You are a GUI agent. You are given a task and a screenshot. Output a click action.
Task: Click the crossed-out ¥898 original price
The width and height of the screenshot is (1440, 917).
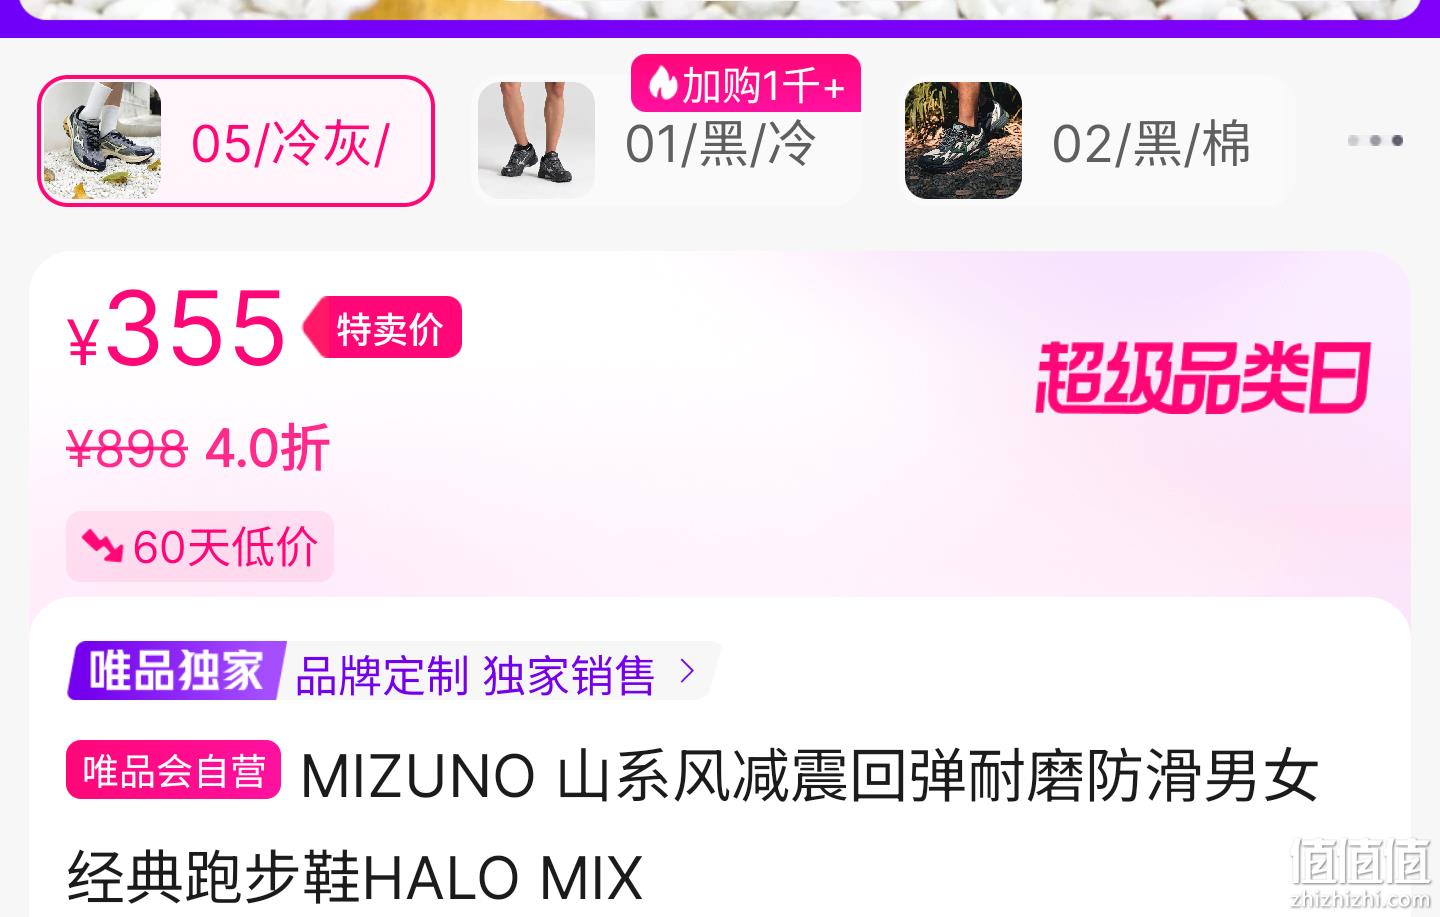pyautogui.click(x=127, y=448)
